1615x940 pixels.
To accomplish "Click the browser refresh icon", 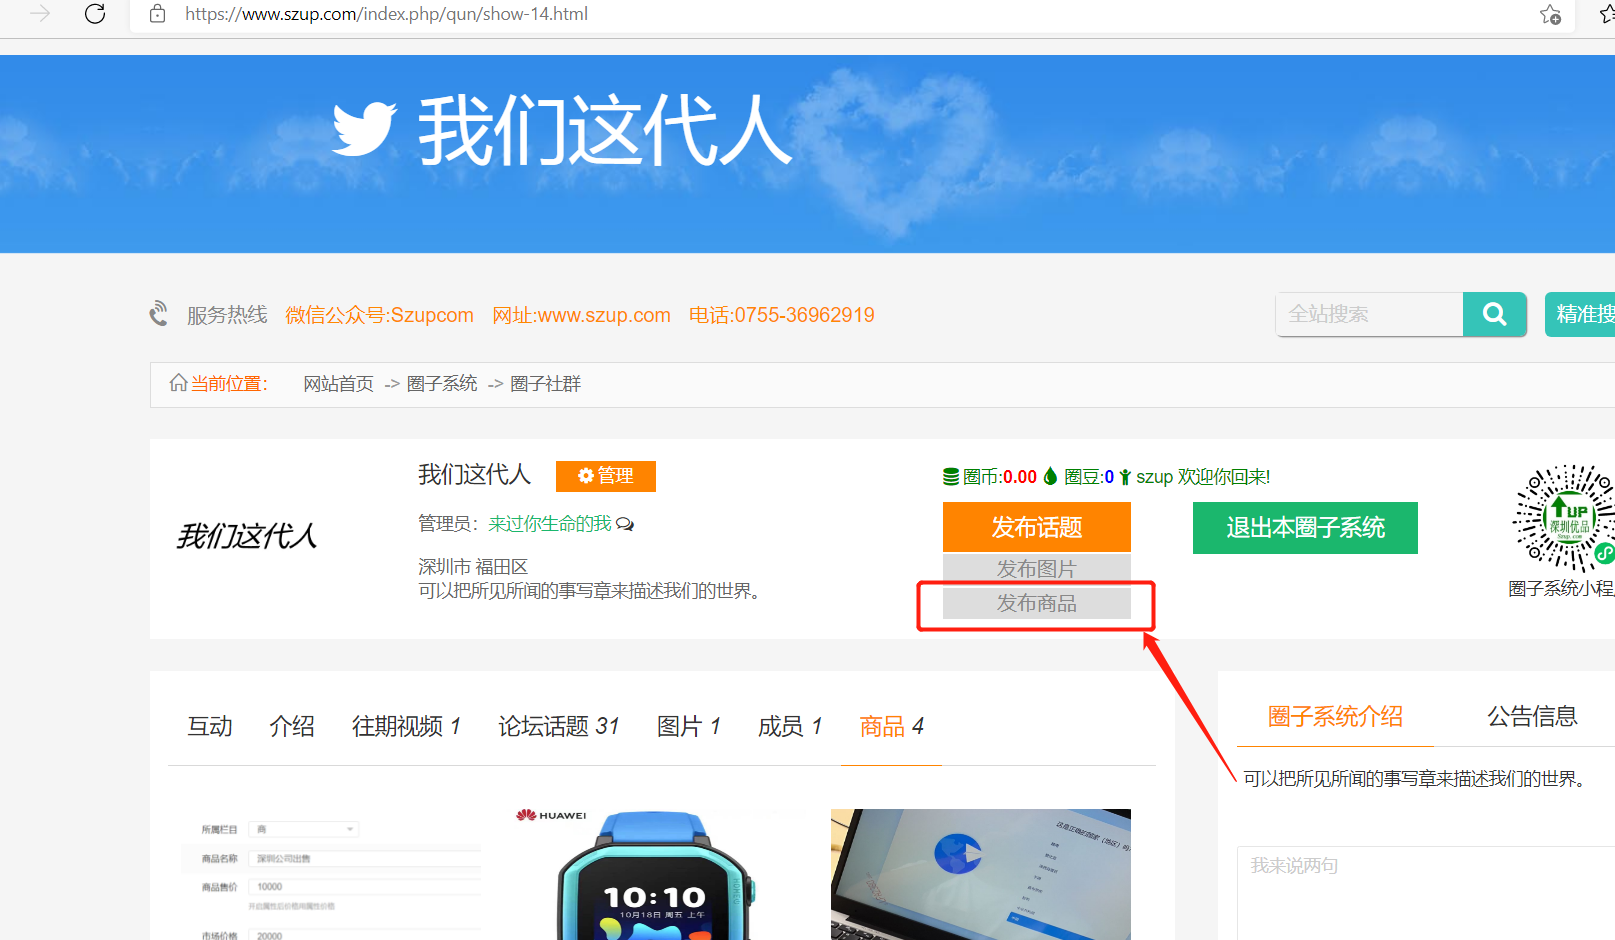I will 95,14.
